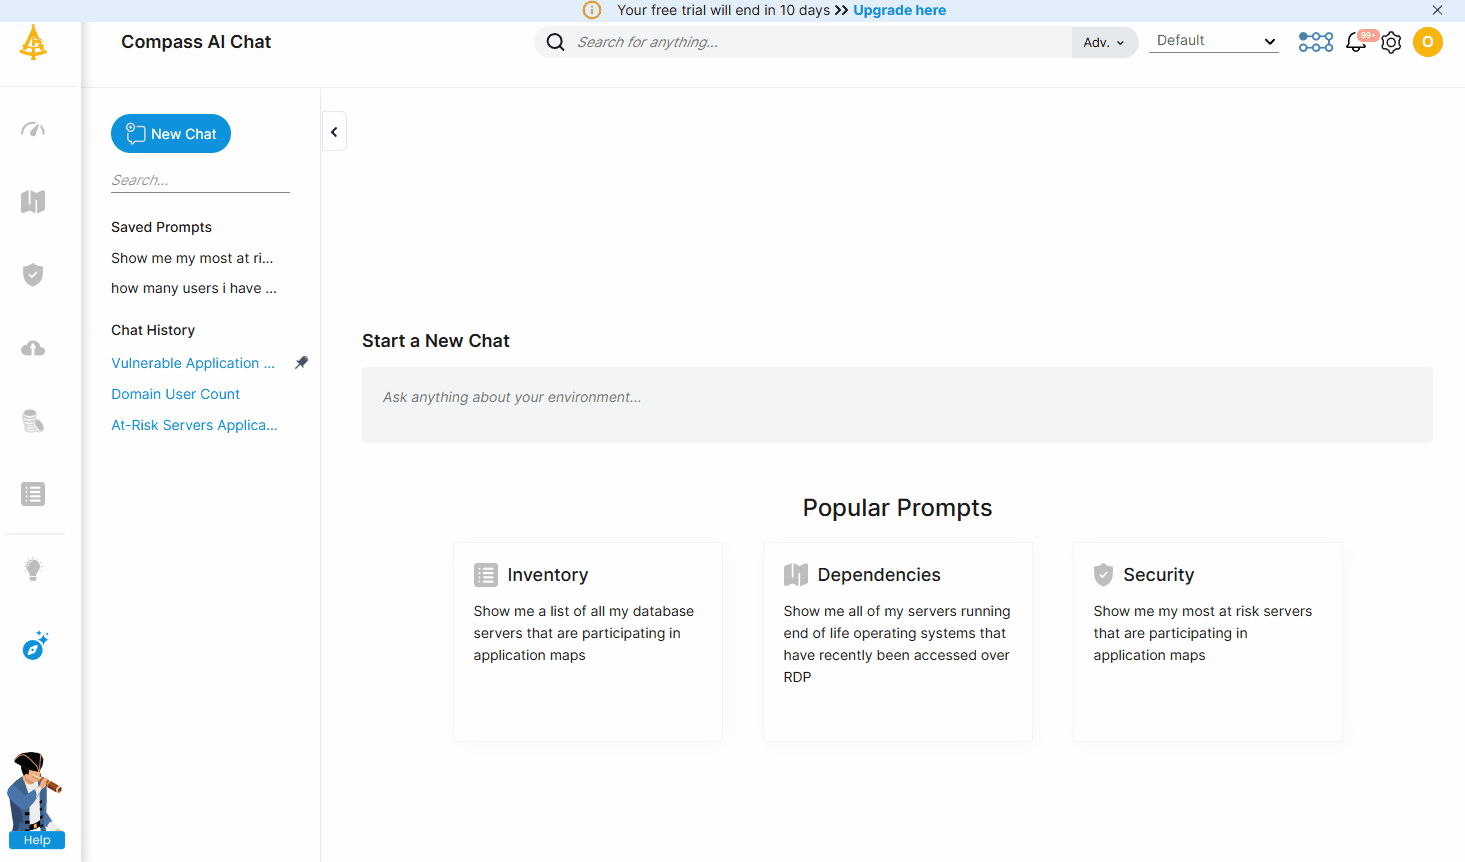Click the trial info icon in the banner
The image size is (1465, 862).
[x=592, y=10]
